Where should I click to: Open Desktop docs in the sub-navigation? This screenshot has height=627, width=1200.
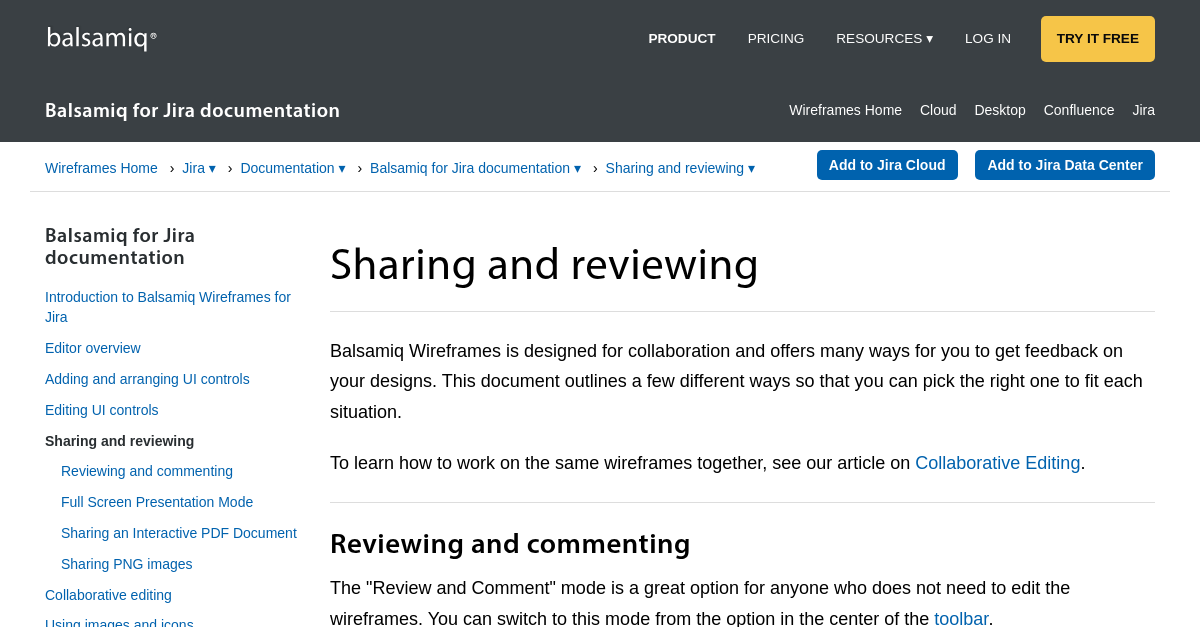coord(999,110)
